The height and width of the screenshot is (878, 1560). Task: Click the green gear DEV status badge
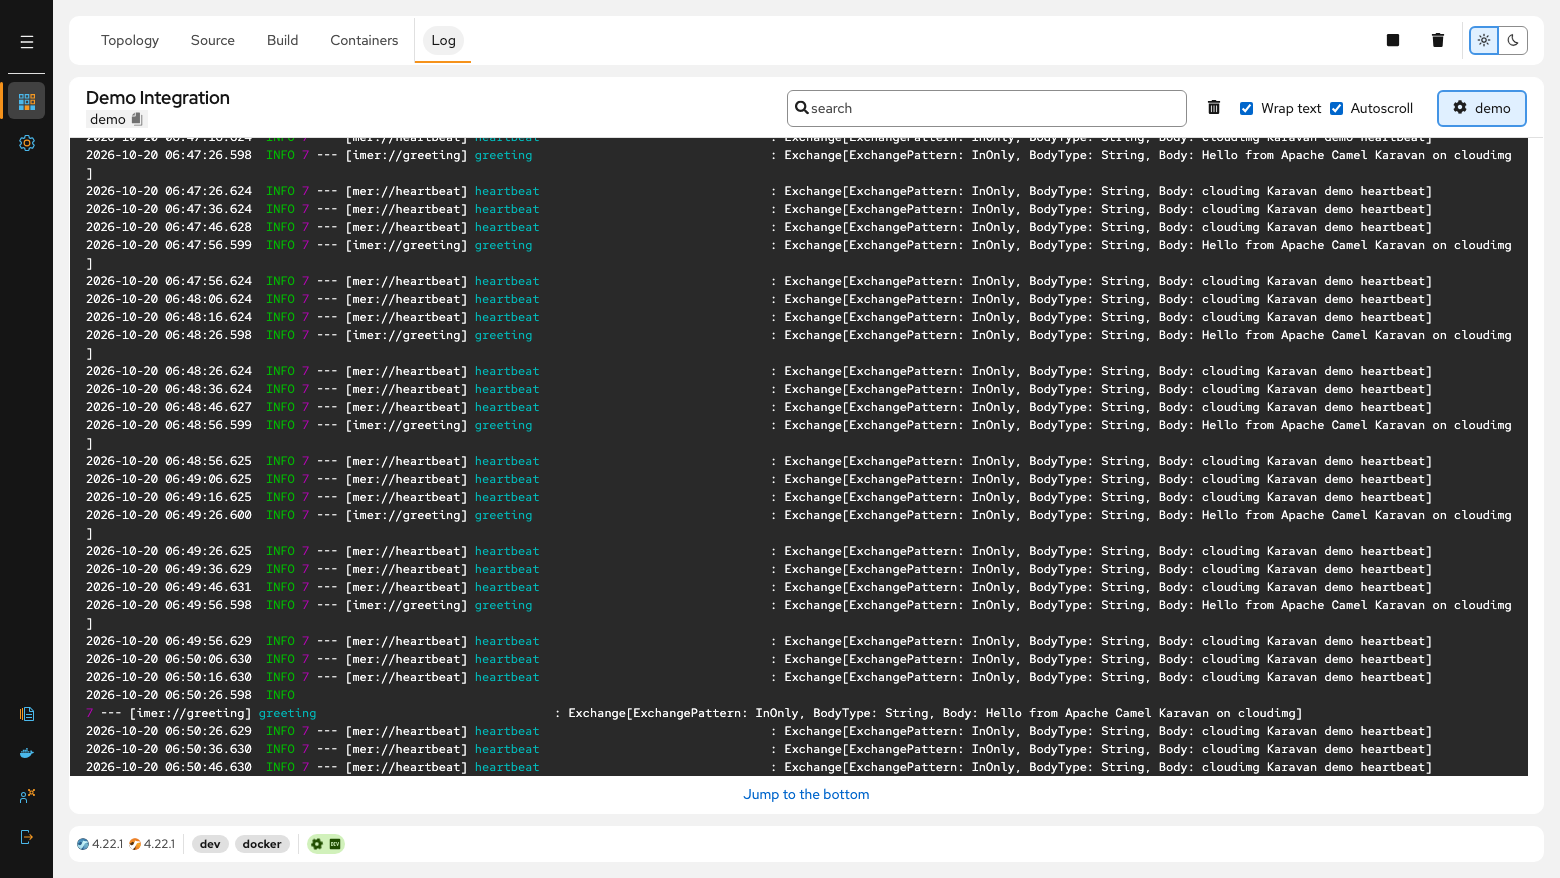(x=326, y=844)
